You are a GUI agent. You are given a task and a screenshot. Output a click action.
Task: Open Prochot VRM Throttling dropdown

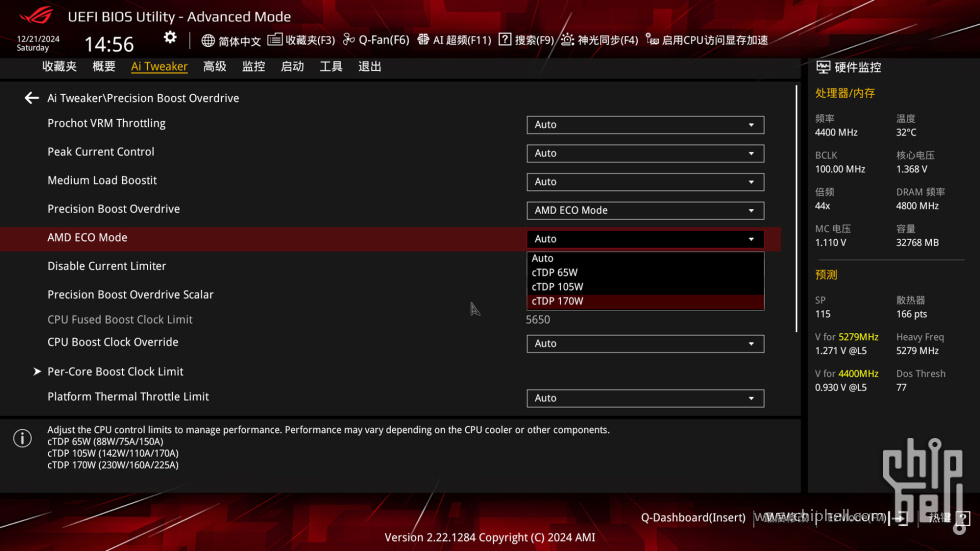click(645, 125)
